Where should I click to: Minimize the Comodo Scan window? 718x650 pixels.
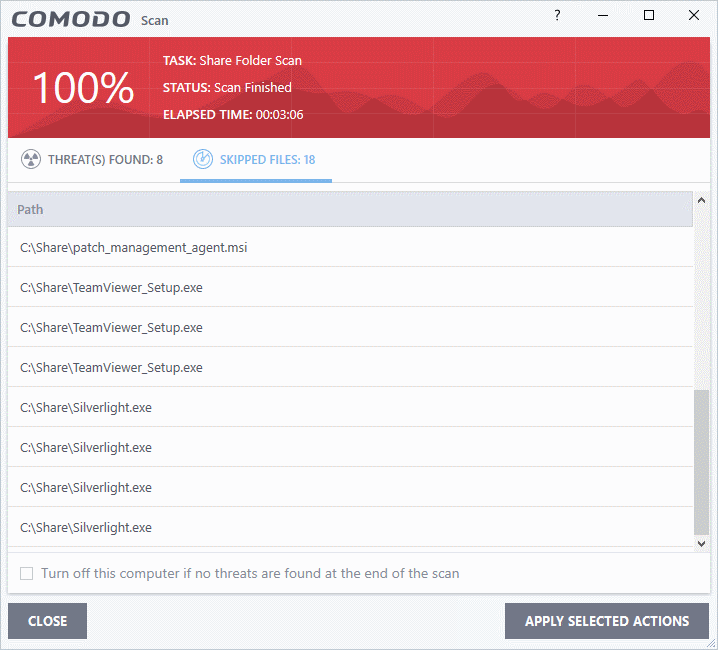pyautogui.click(x=603, y=16)
